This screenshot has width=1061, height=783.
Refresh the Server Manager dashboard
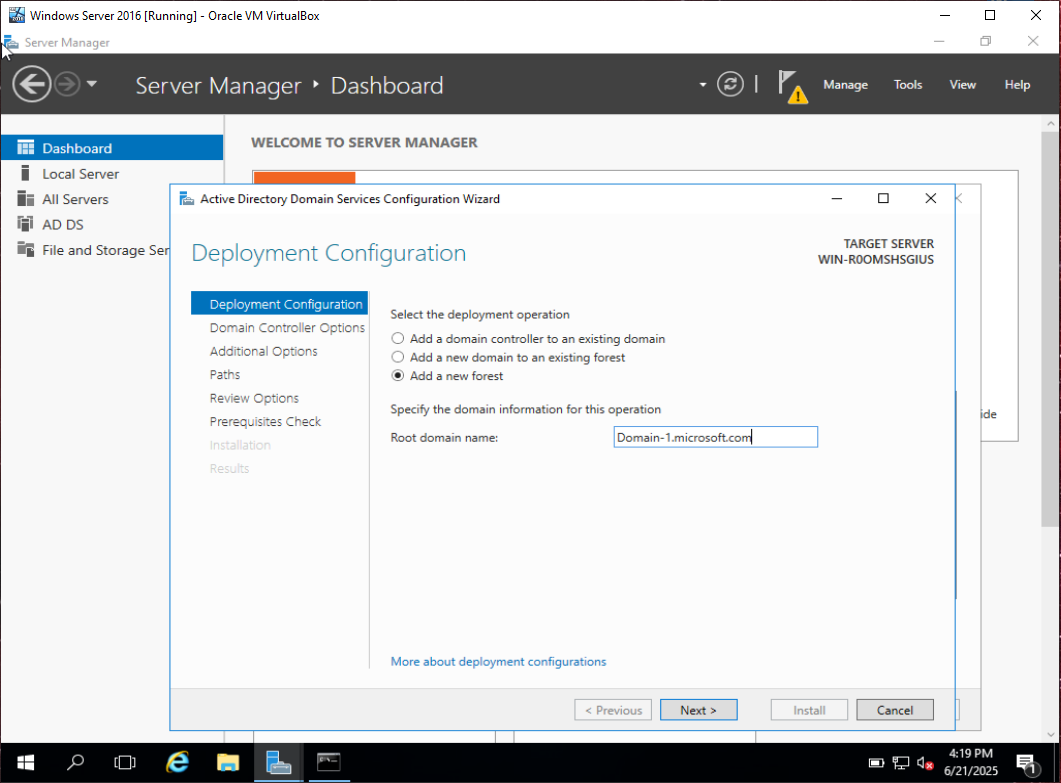click(730, 85)
